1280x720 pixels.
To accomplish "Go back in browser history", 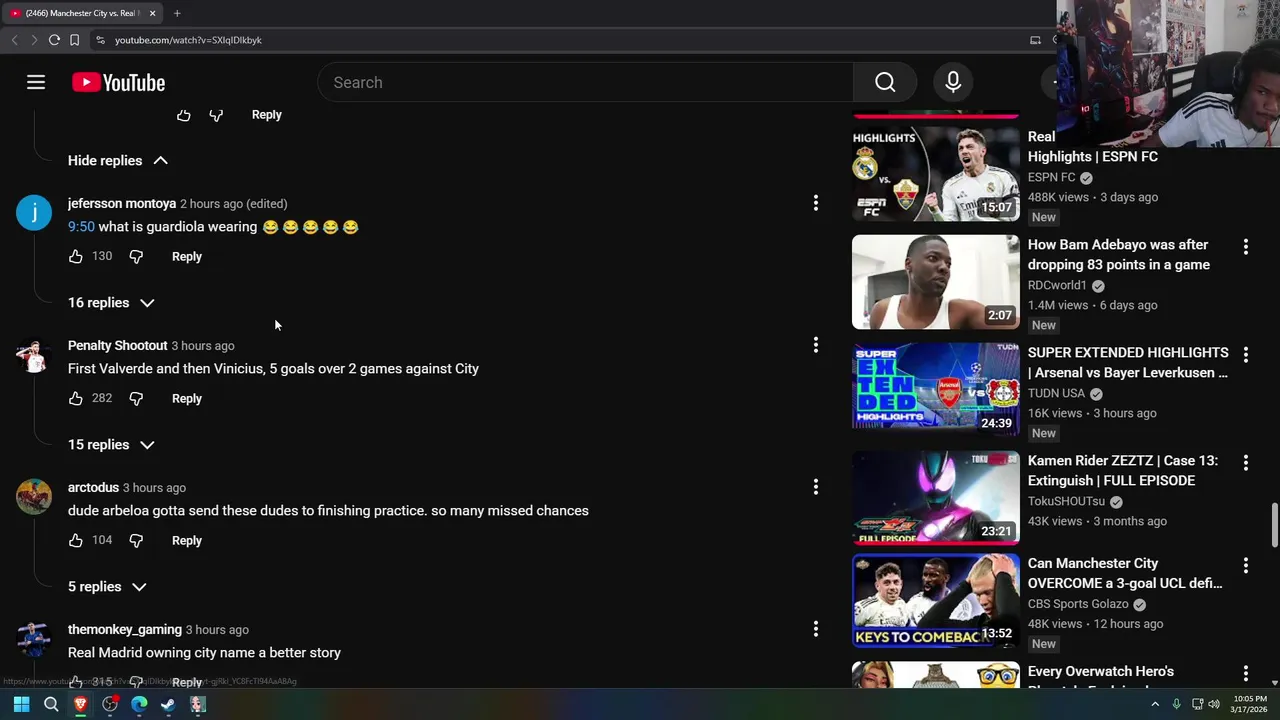I will tap(15, 40).
